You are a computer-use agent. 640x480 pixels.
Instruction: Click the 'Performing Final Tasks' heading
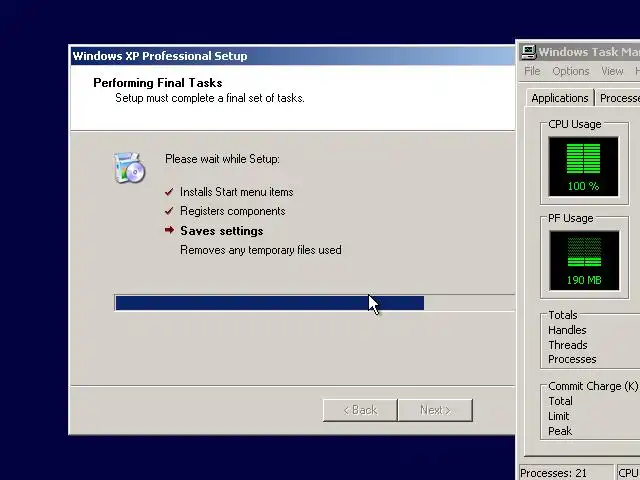tap(158, 83)
